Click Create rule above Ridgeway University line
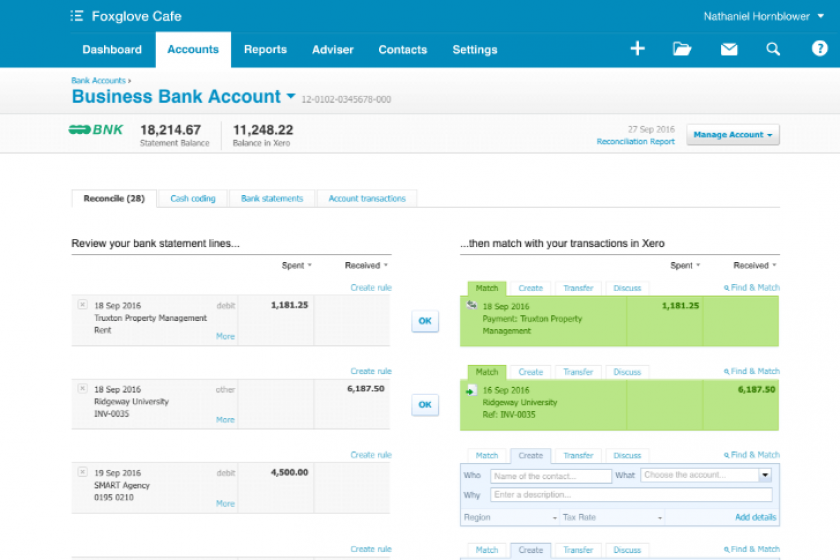 point(371,371)
